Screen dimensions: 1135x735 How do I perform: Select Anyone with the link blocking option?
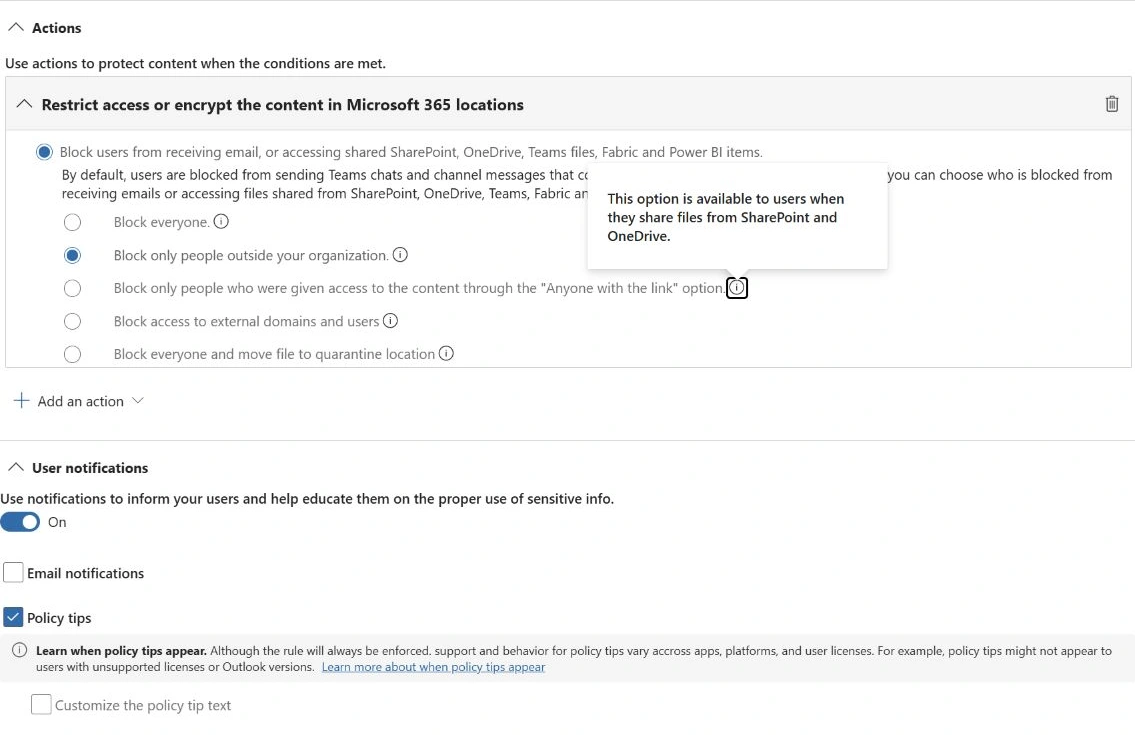pos(72,288)
